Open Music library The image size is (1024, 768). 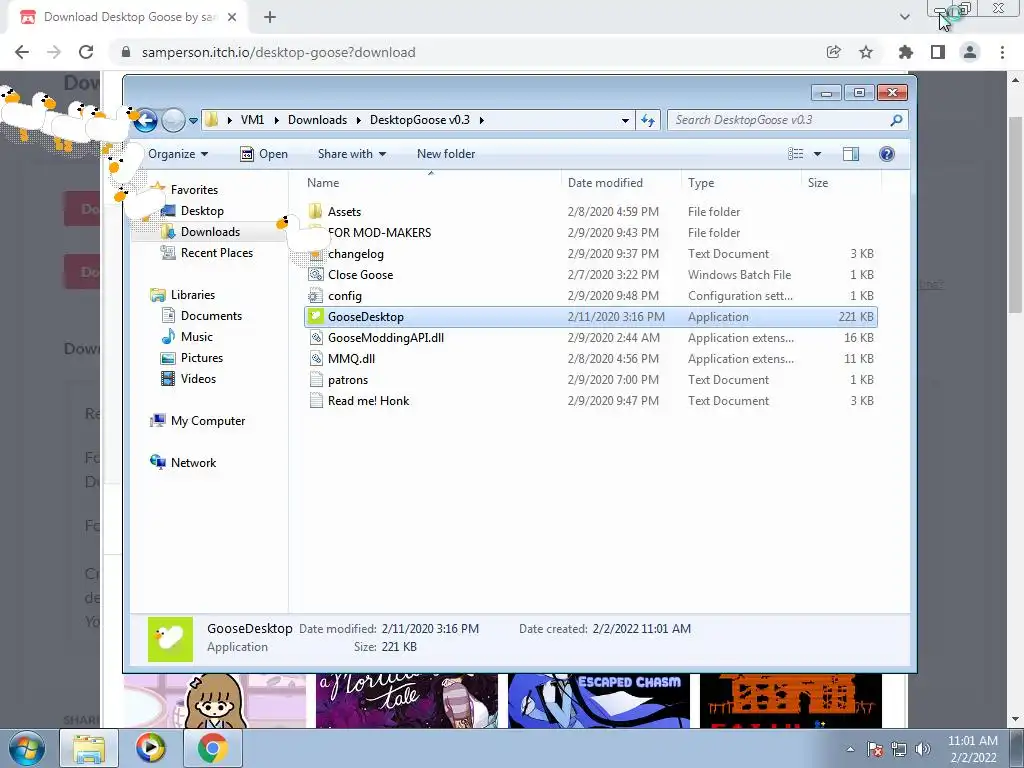pos(197,336)
